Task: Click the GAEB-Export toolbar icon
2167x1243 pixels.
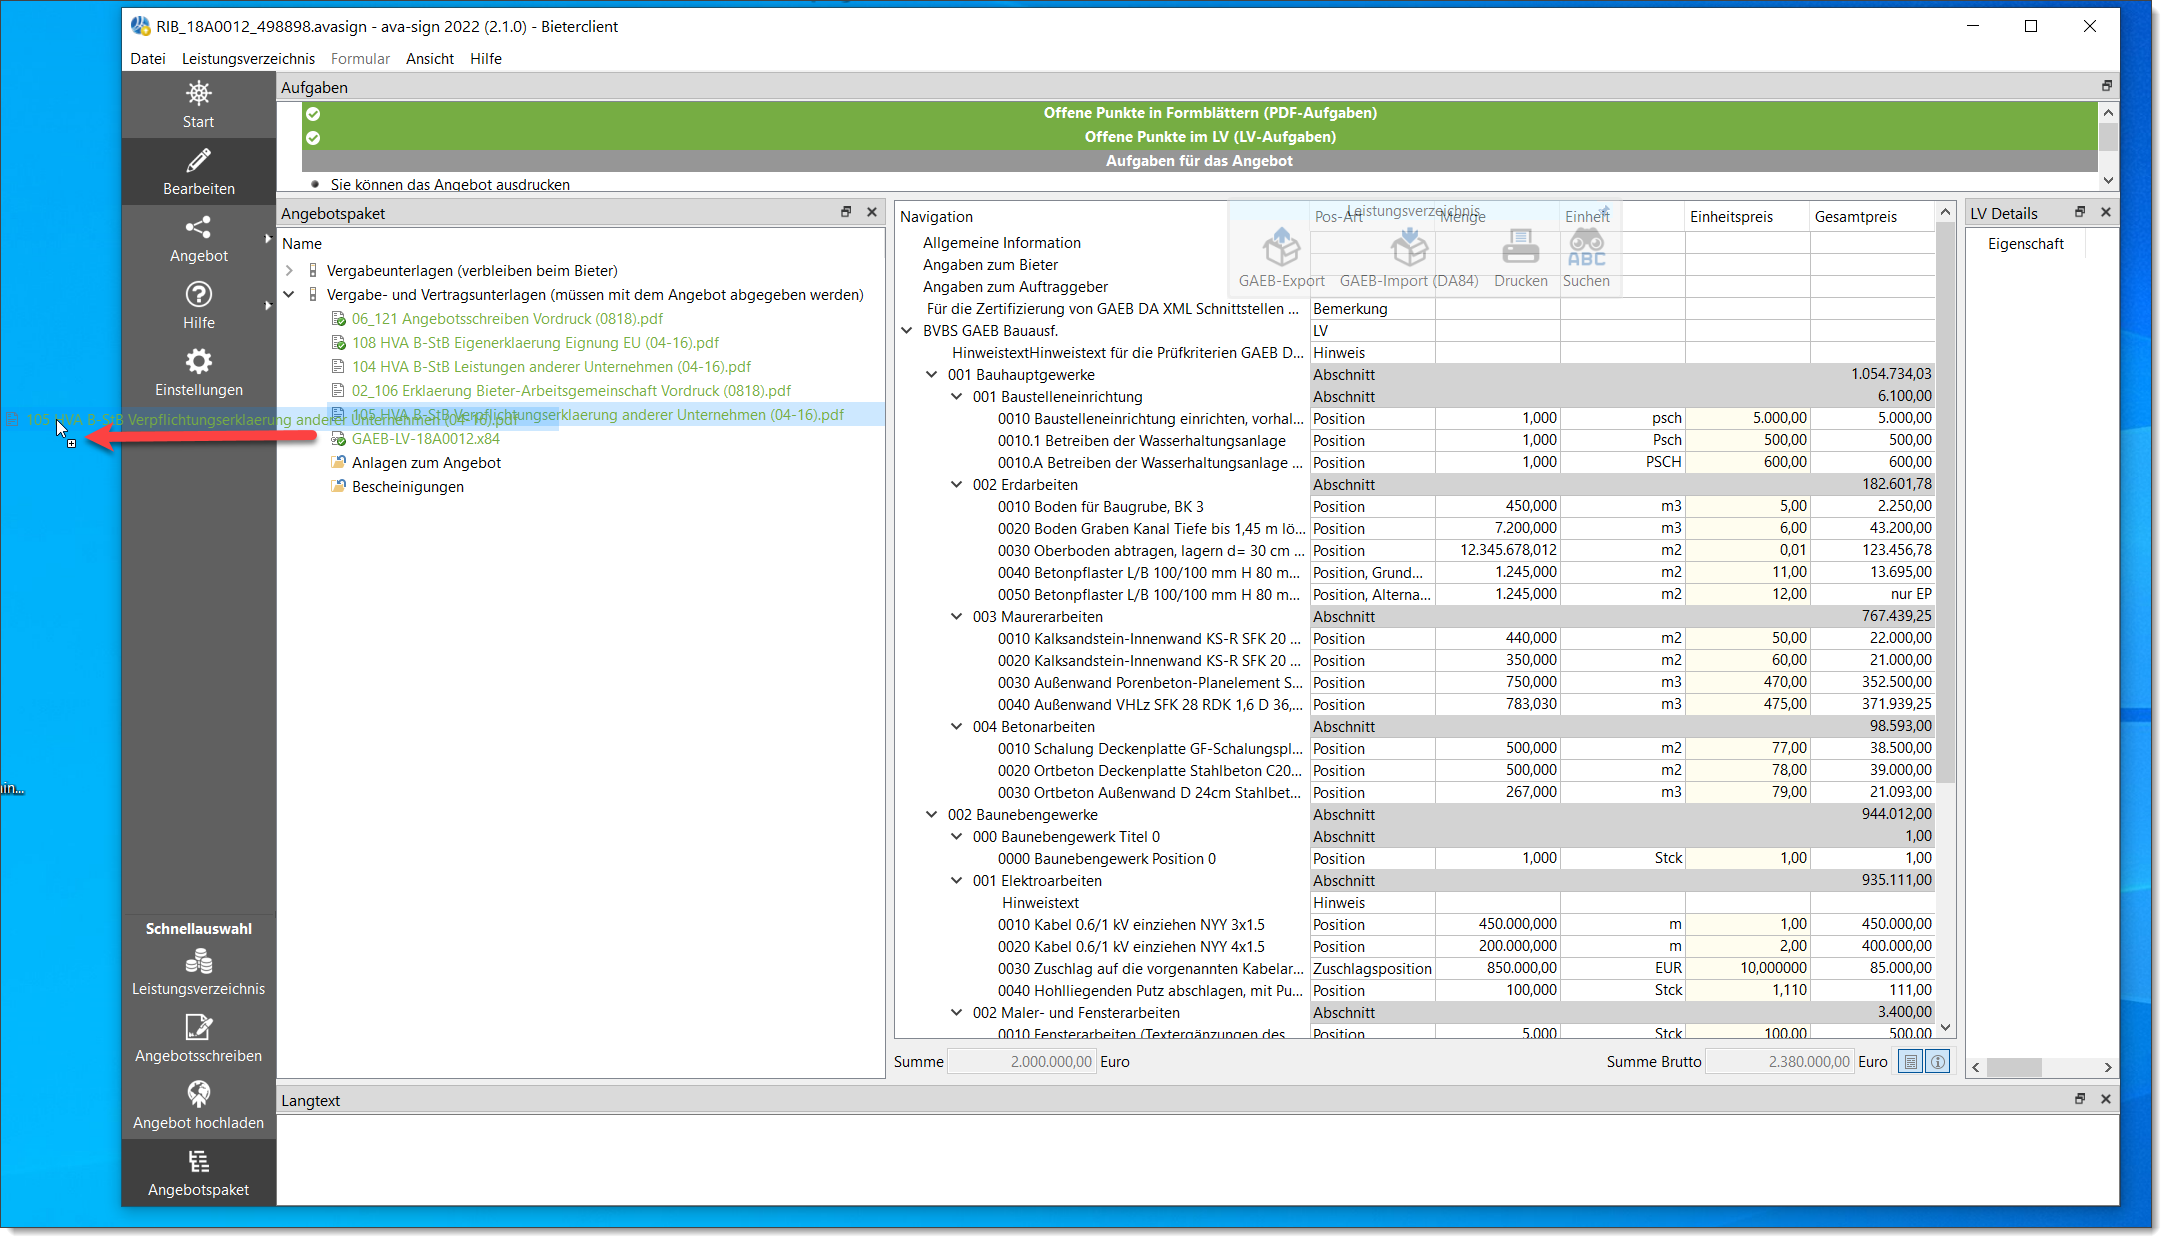Action: click(x=1281, y=247)
